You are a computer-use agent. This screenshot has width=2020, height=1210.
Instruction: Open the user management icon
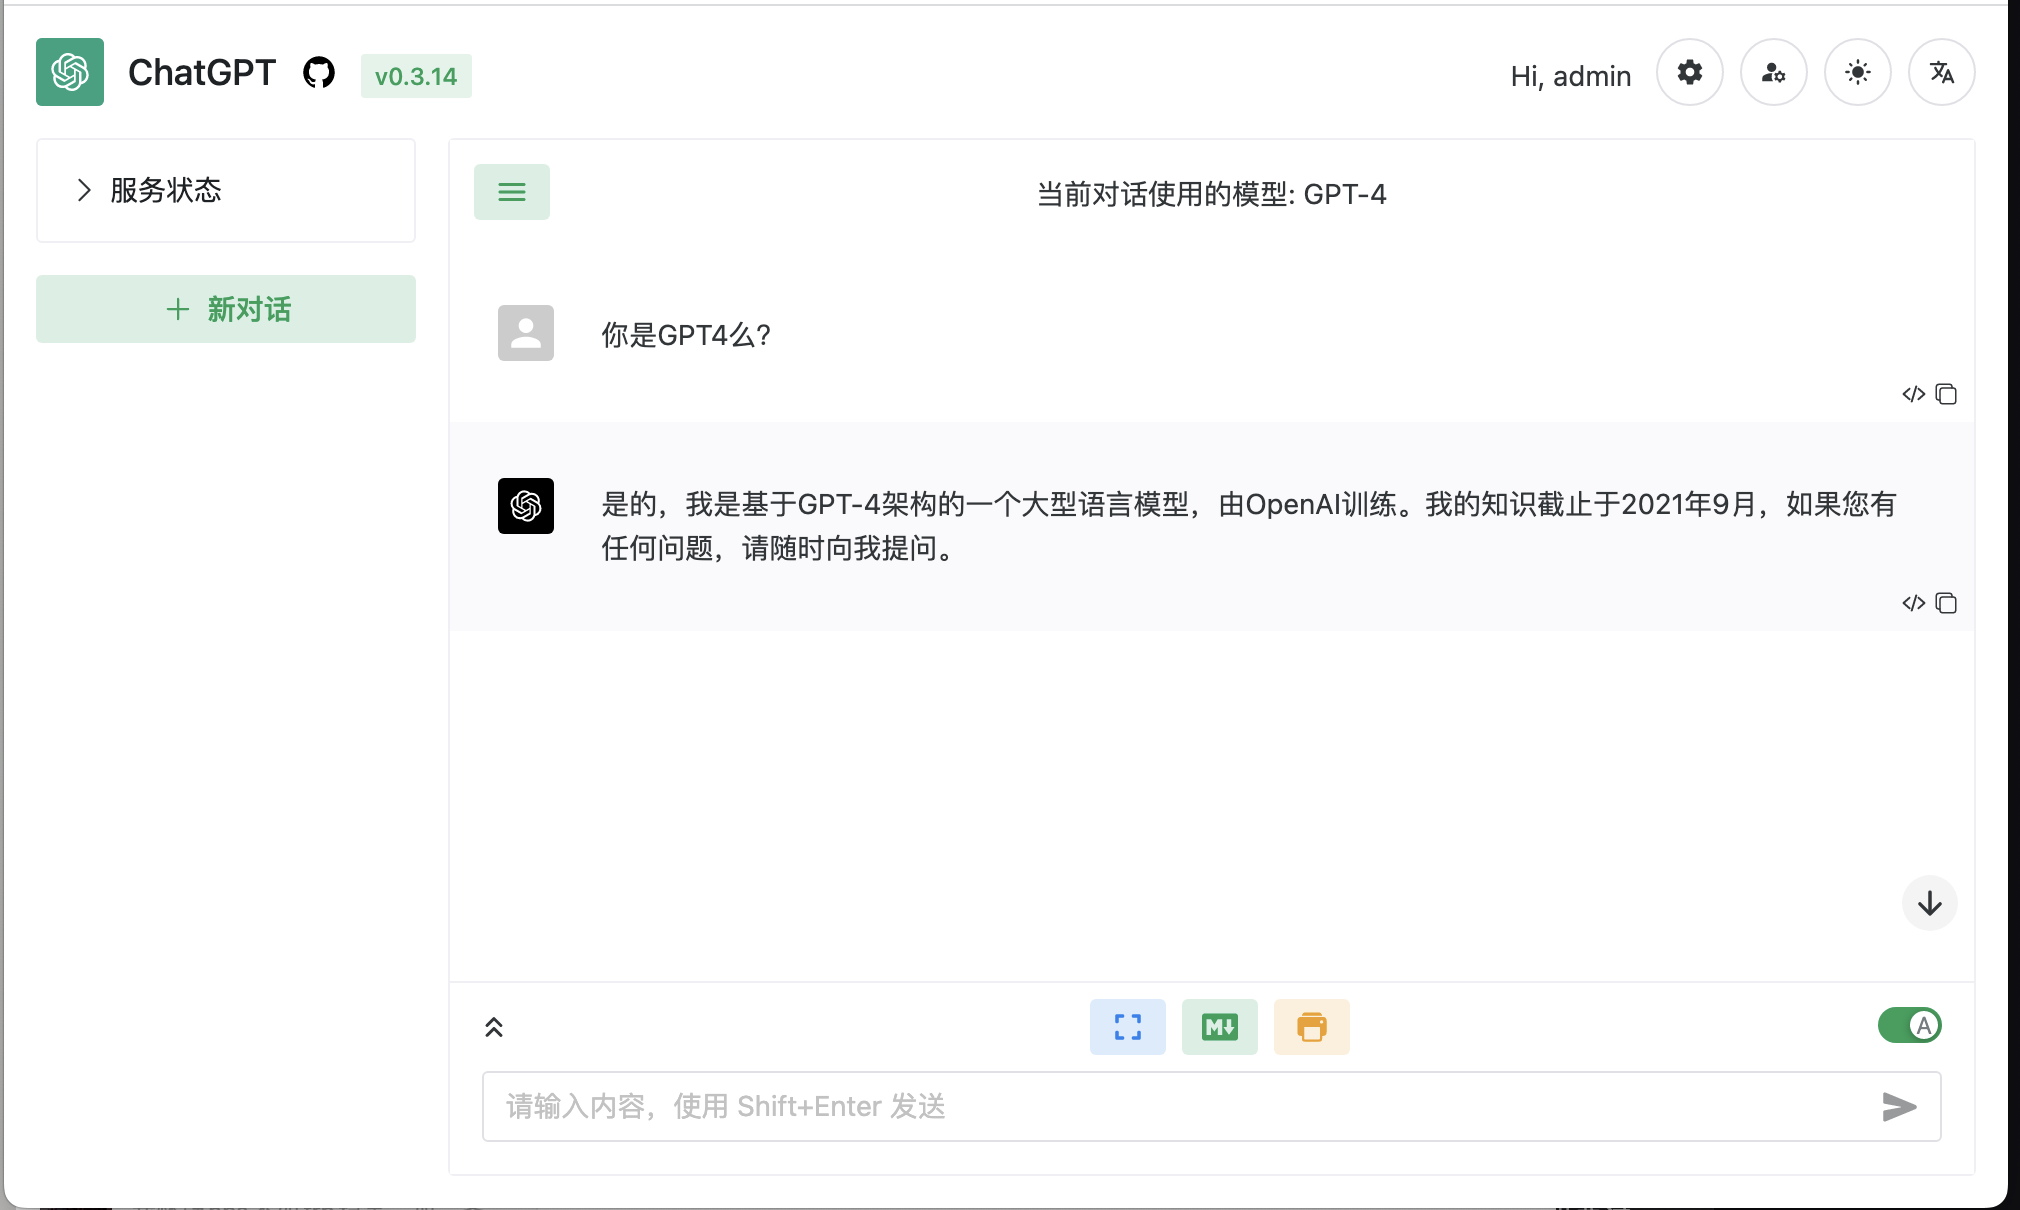coord(1773,73)
